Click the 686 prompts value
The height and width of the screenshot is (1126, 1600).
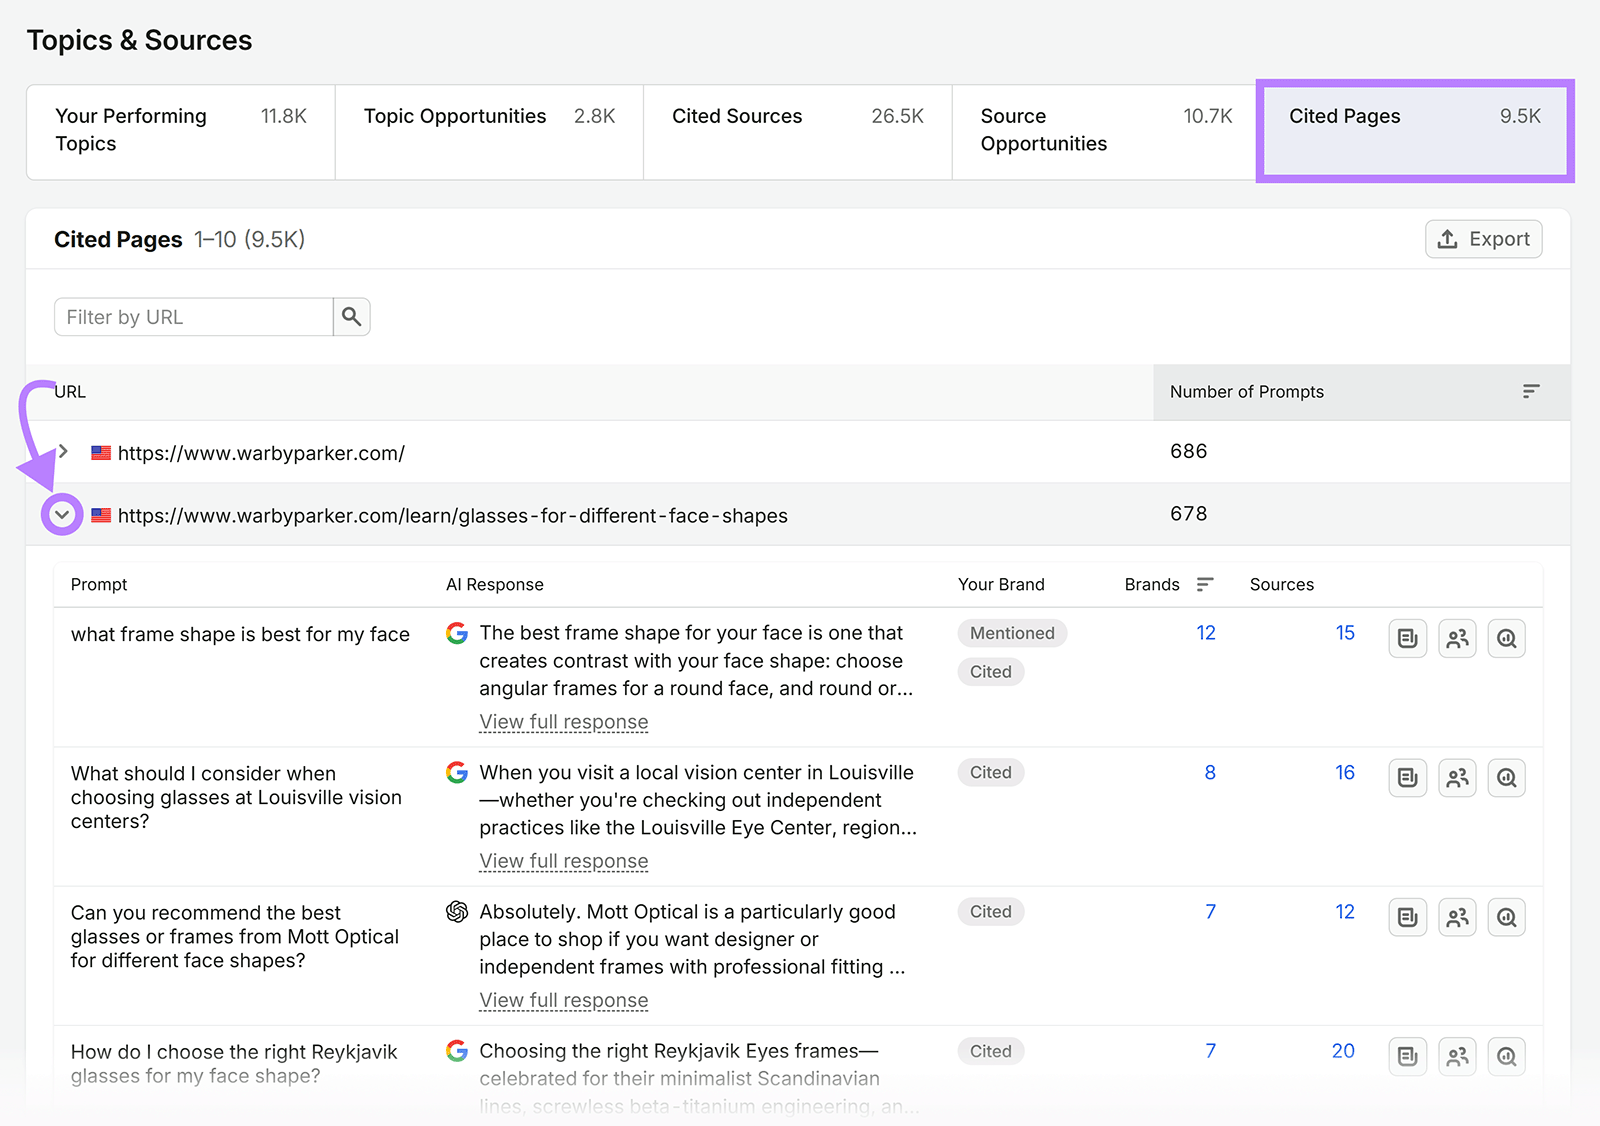point(1188,451)
